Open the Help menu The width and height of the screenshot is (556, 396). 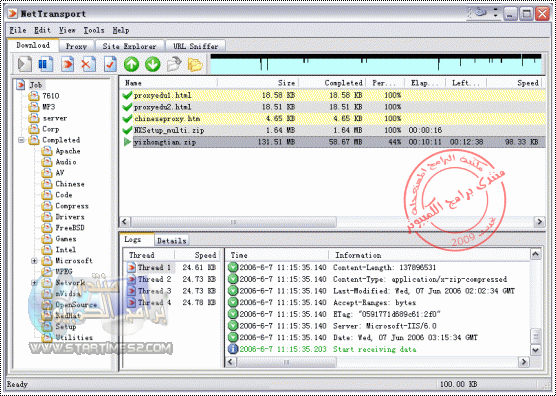(121, 30)
